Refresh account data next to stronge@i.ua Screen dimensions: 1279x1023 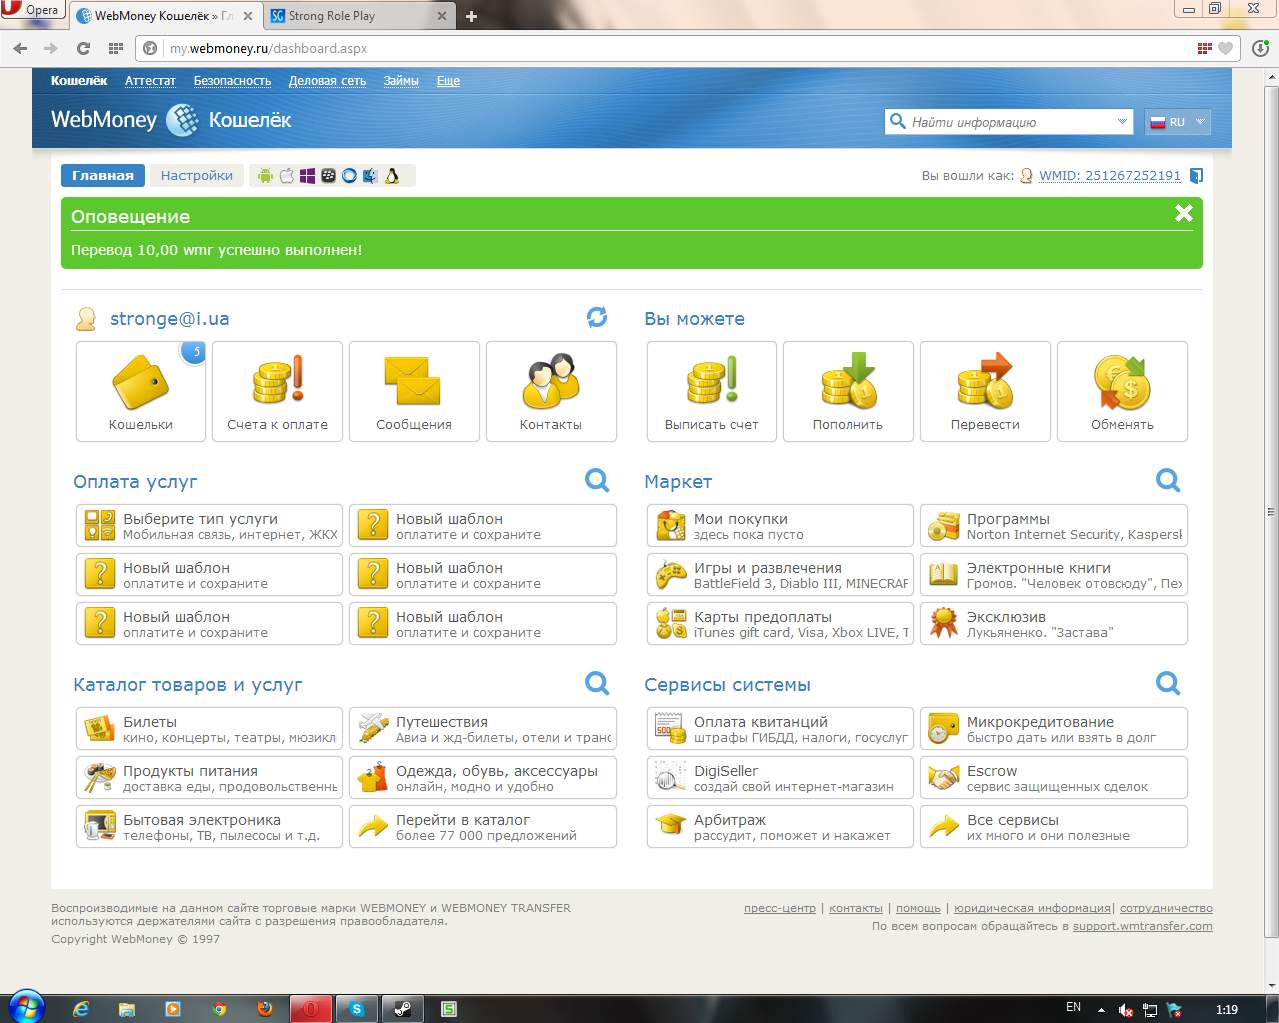tap(597, 317)
